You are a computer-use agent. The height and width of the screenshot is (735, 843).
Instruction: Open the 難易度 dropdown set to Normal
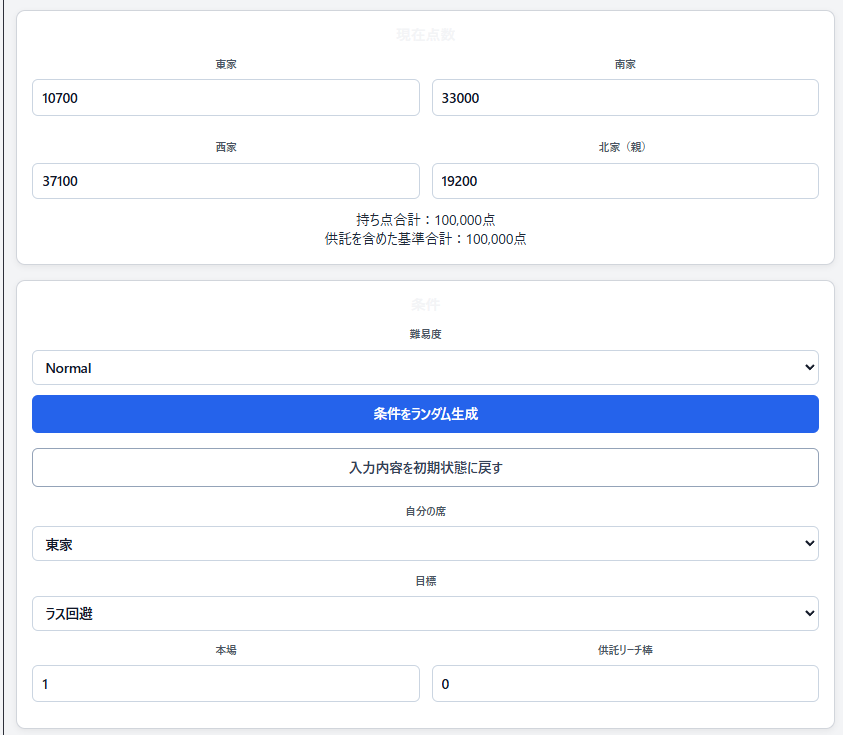(x=425, y=368)
